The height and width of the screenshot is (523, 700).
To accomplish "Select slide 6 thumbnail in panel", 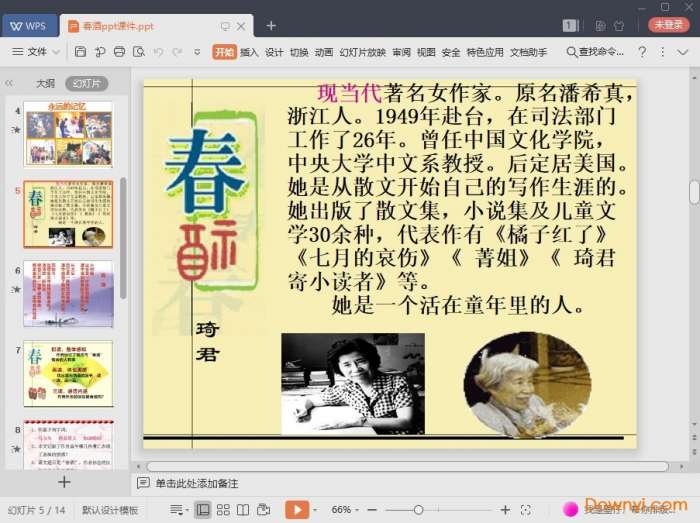I will [x=68, y=294].
